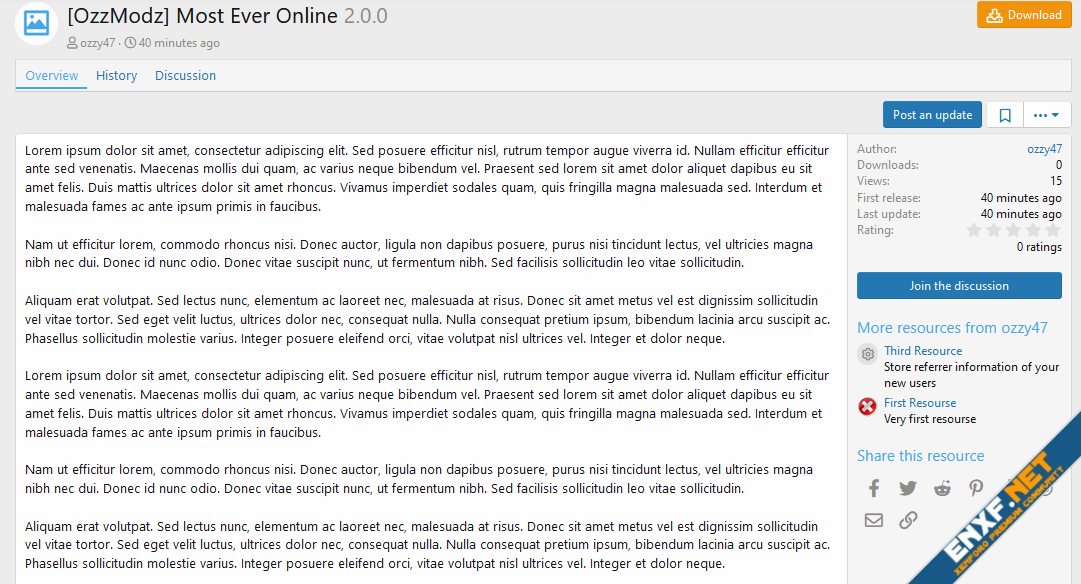Click the resource image icon beside title
Image resolution: width=1081 pixels, height=584 pixels.
tap(37, 23)
